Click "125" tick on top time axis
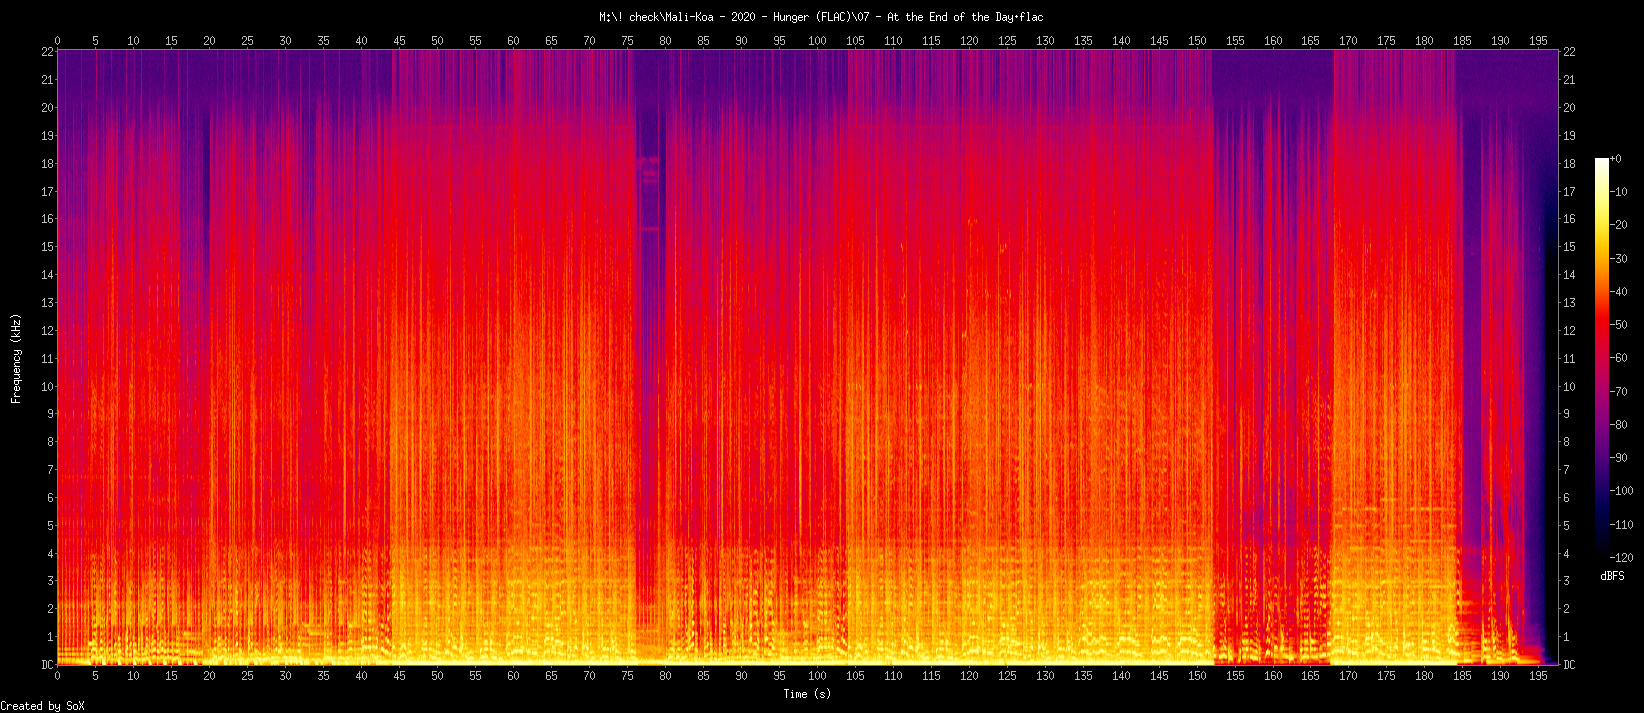Viewport: 1644px width, 713px height. pyautogui.click(x=1007, y=41)
